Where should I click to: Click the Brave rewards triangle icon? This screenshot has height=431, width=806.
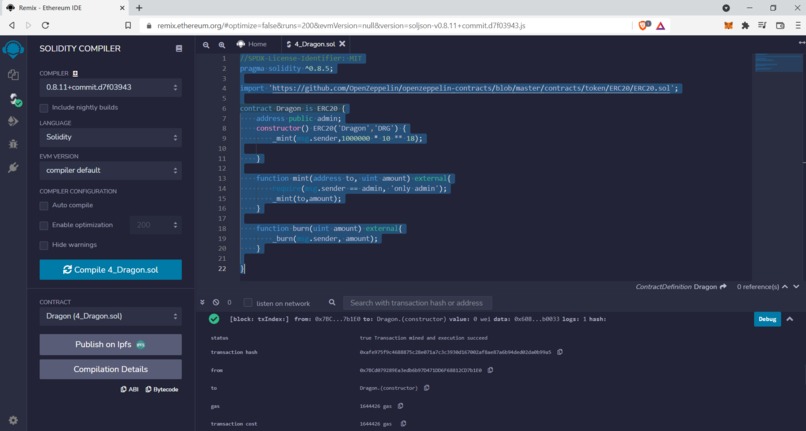661,25
